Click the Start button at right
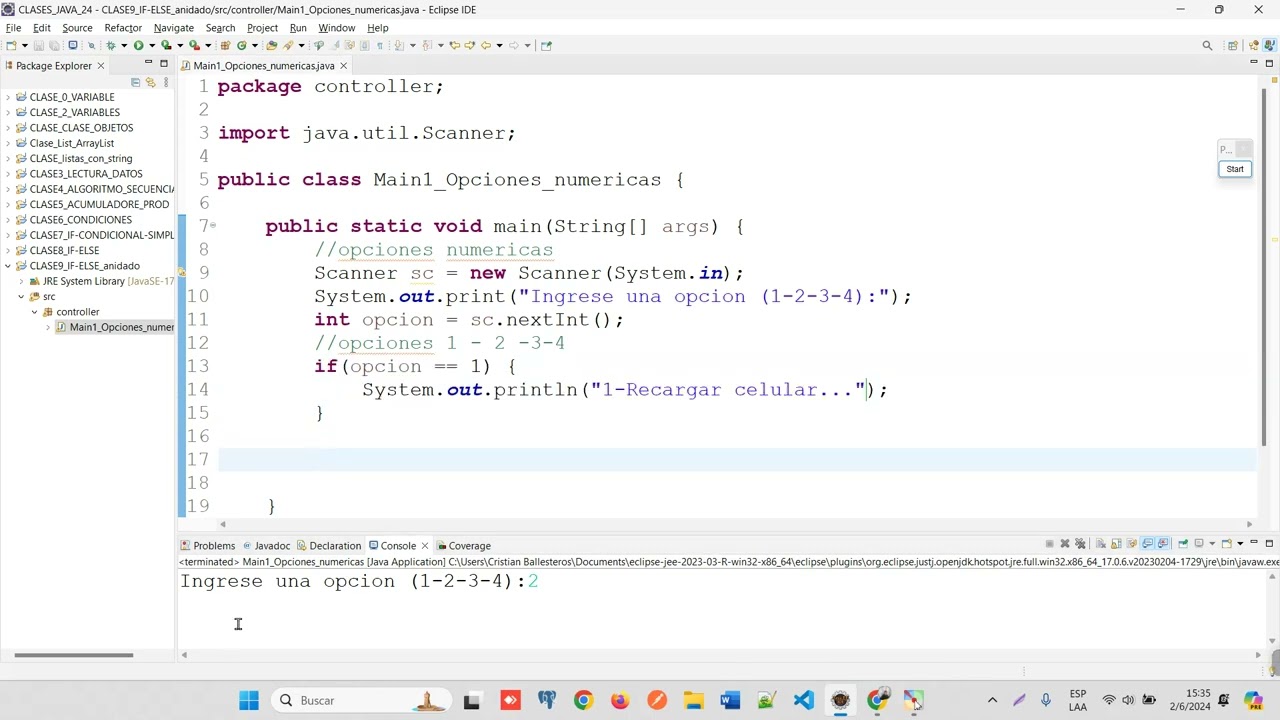The image size is (1280, 720). click(x=1235, y=169)
